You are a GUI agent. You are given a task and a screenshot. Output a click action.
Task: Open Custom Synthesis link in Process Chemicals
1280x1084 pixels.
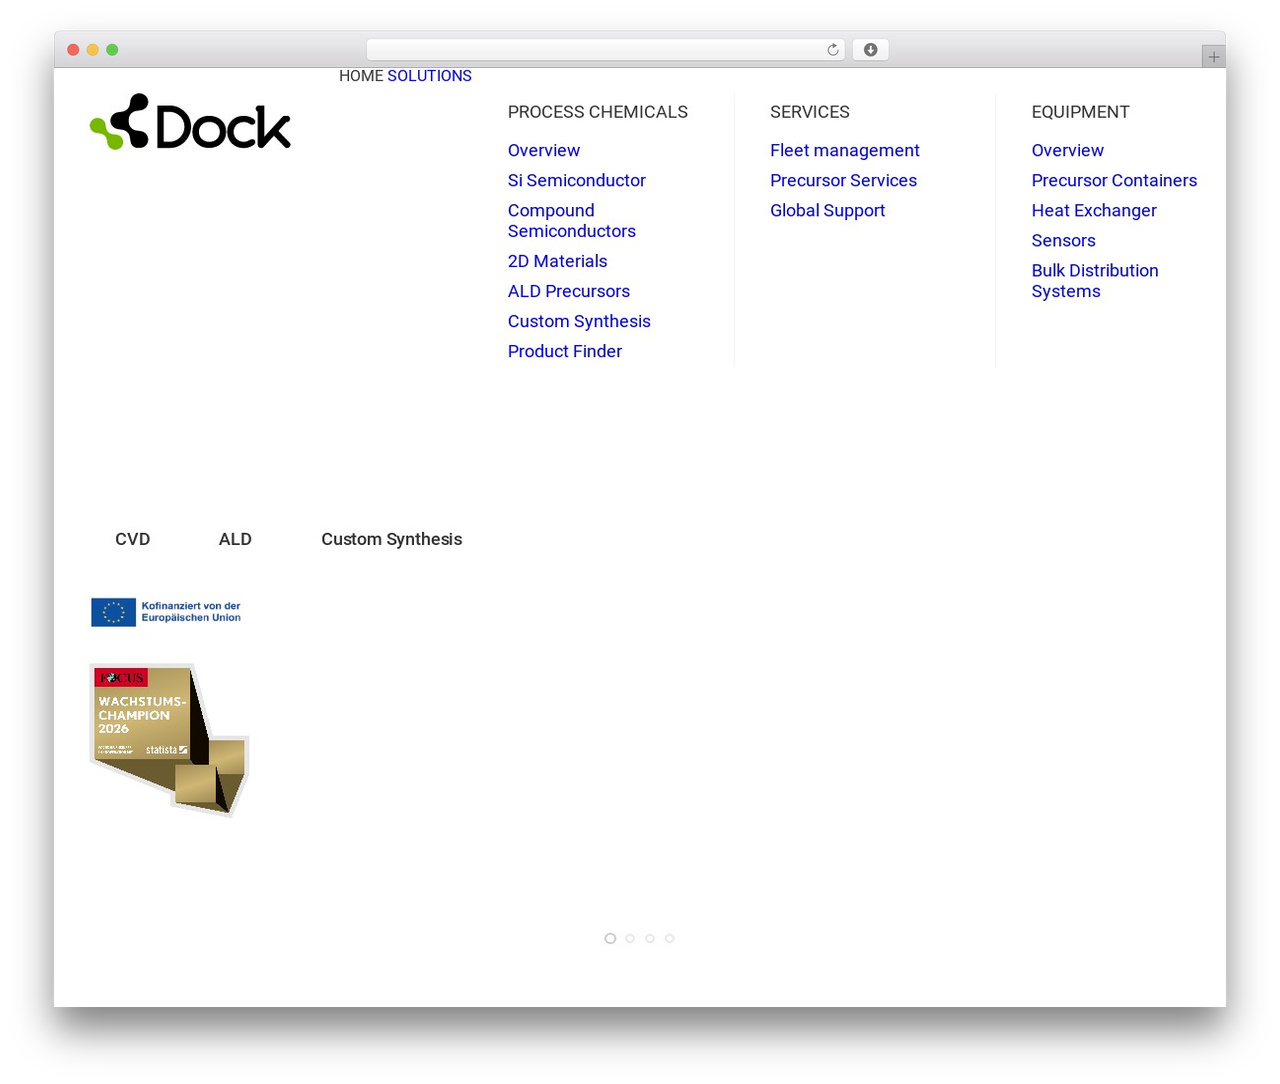(x=579, y=321)
